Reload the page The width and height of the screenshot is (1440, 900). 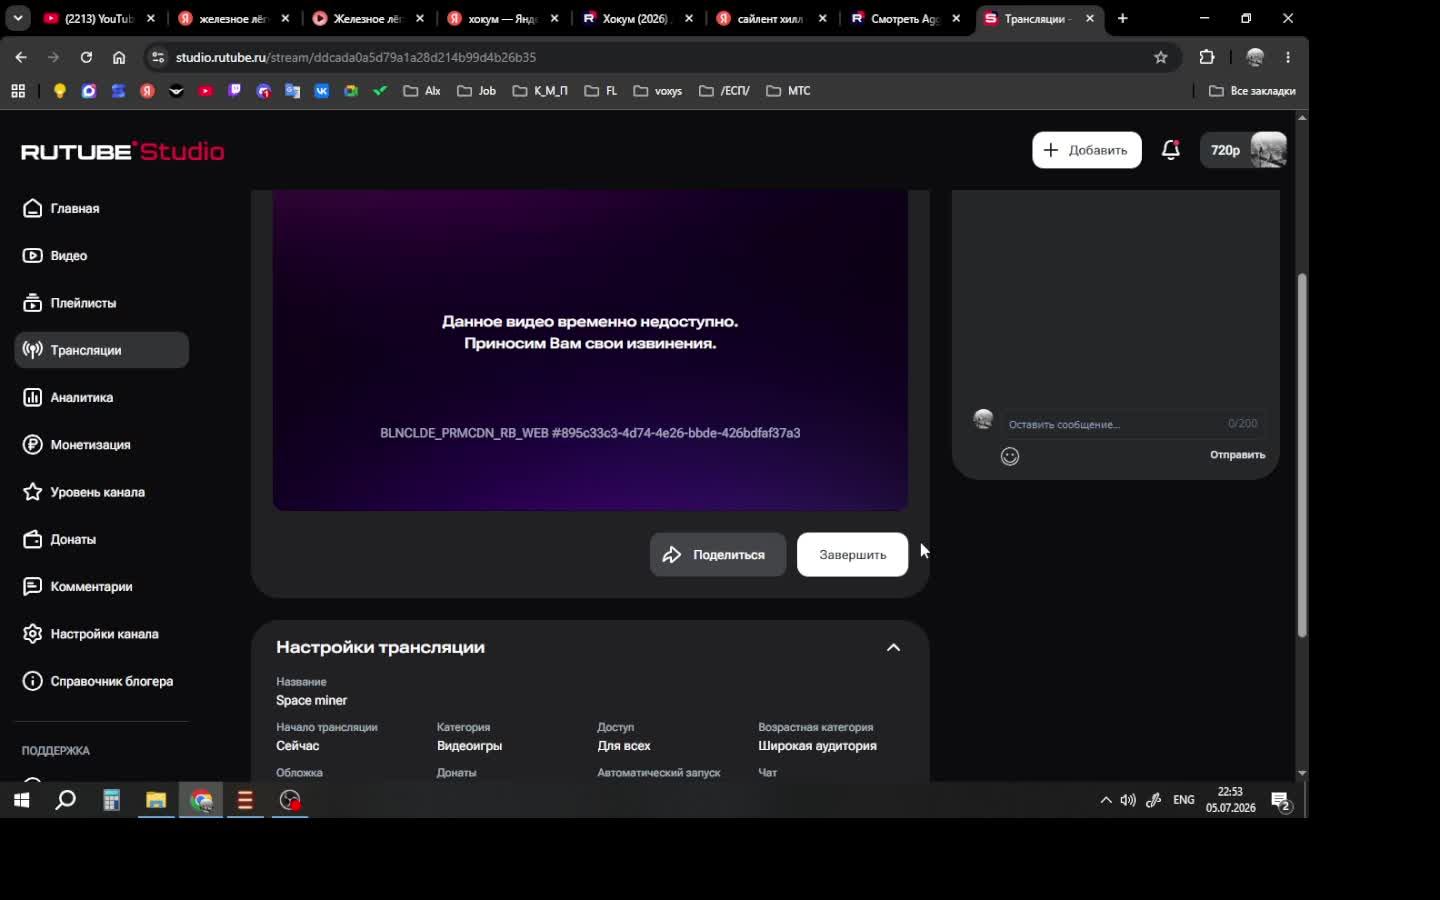pyautogui.click(x=86, y=57)
